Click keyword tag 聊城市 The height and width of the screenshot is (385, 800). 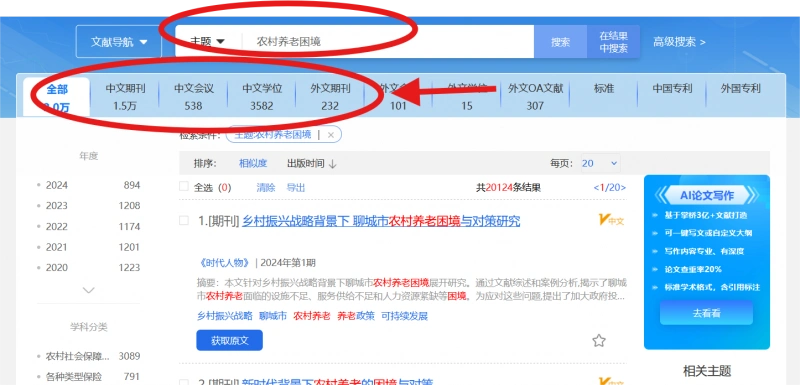tap(273, 316)
